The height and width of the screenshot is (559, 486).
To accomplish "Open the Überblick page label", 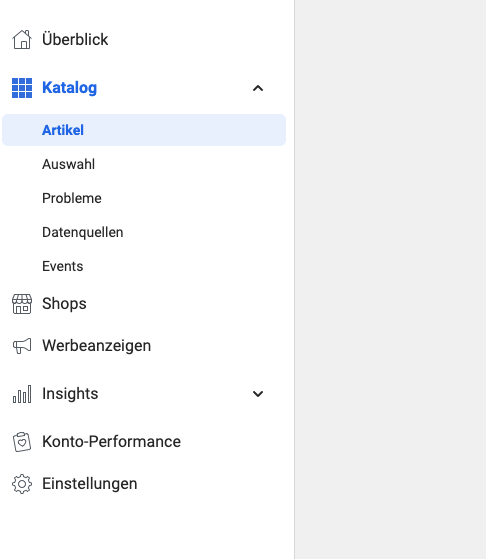I will (75, 39).
